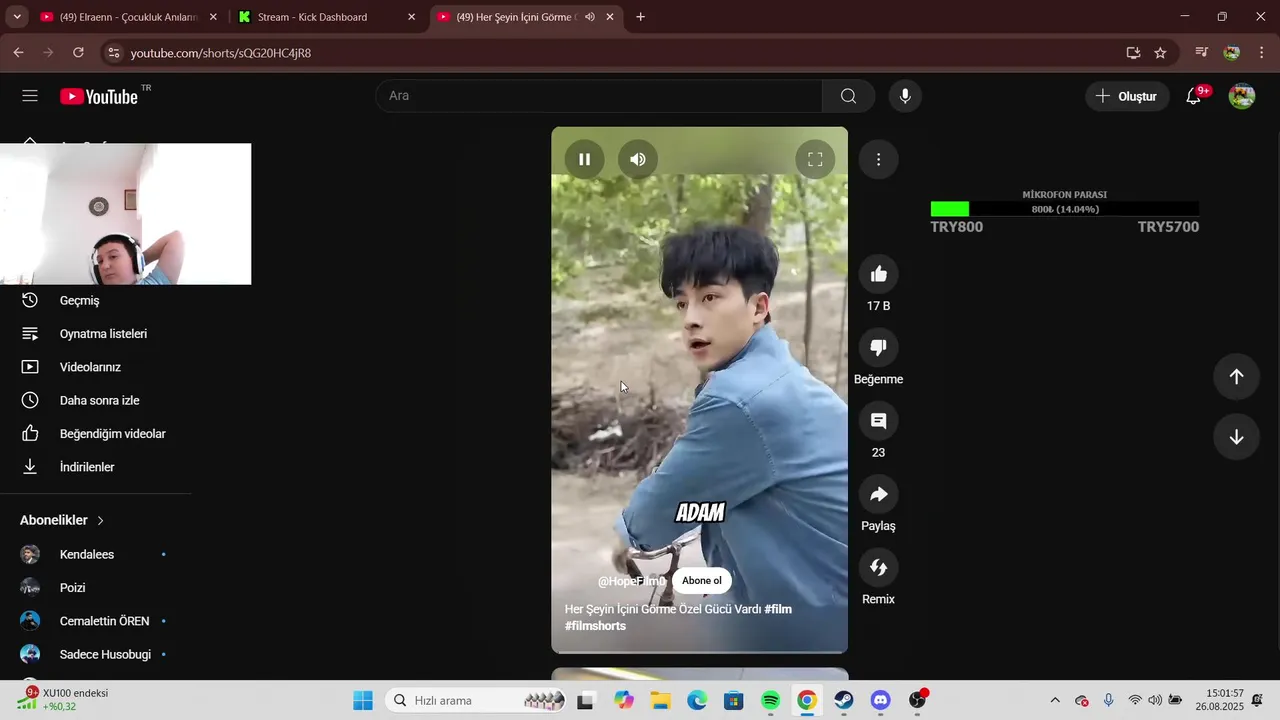1280x720 pixels.
Task: Open the Chrome profile avatar
Action: (x=1232, y=53)
